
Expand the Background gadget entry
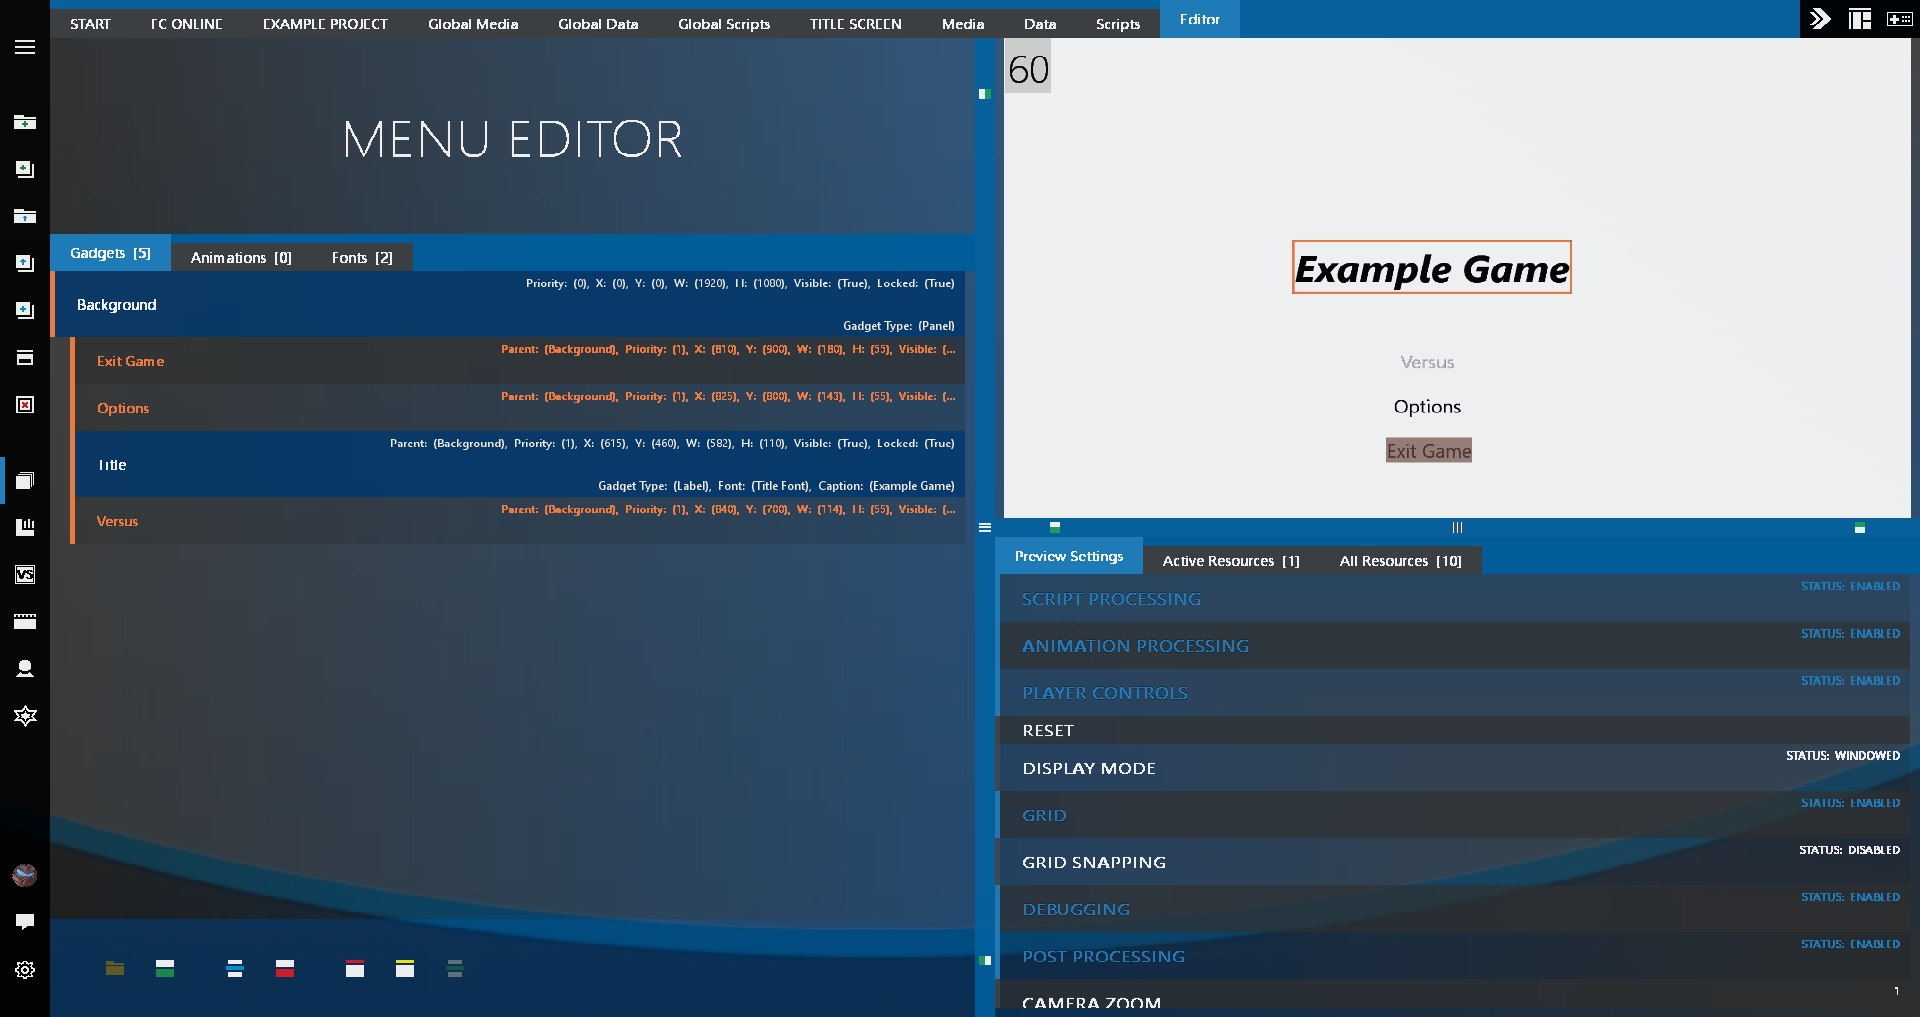pyautogui.click(x=509, y=304)
